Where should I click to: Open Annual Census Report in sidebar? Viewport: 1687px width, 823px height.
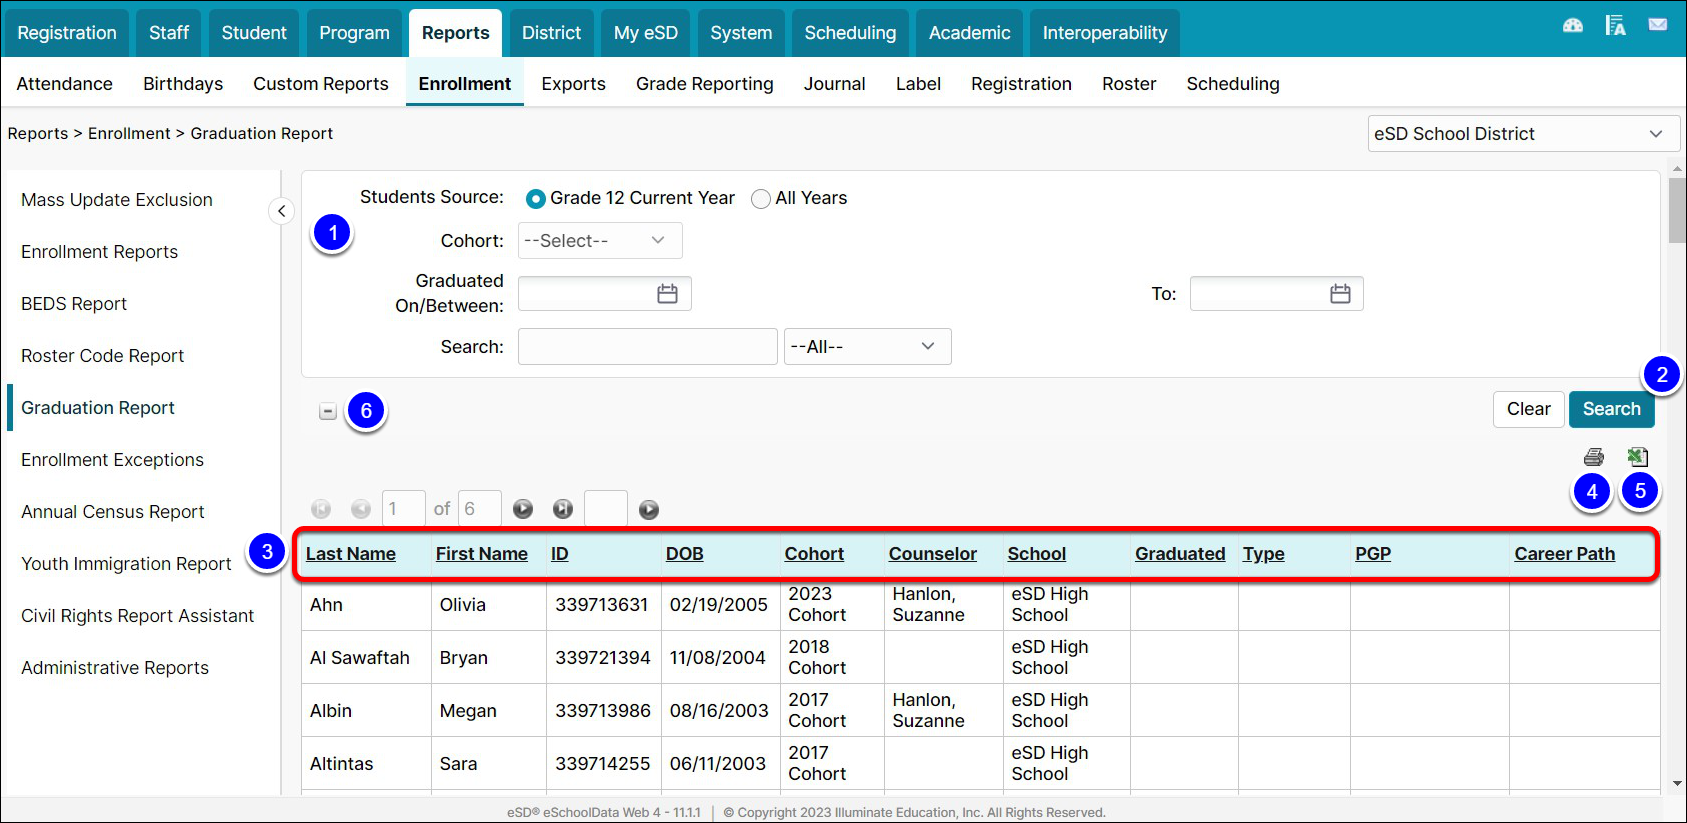point(113,512)
